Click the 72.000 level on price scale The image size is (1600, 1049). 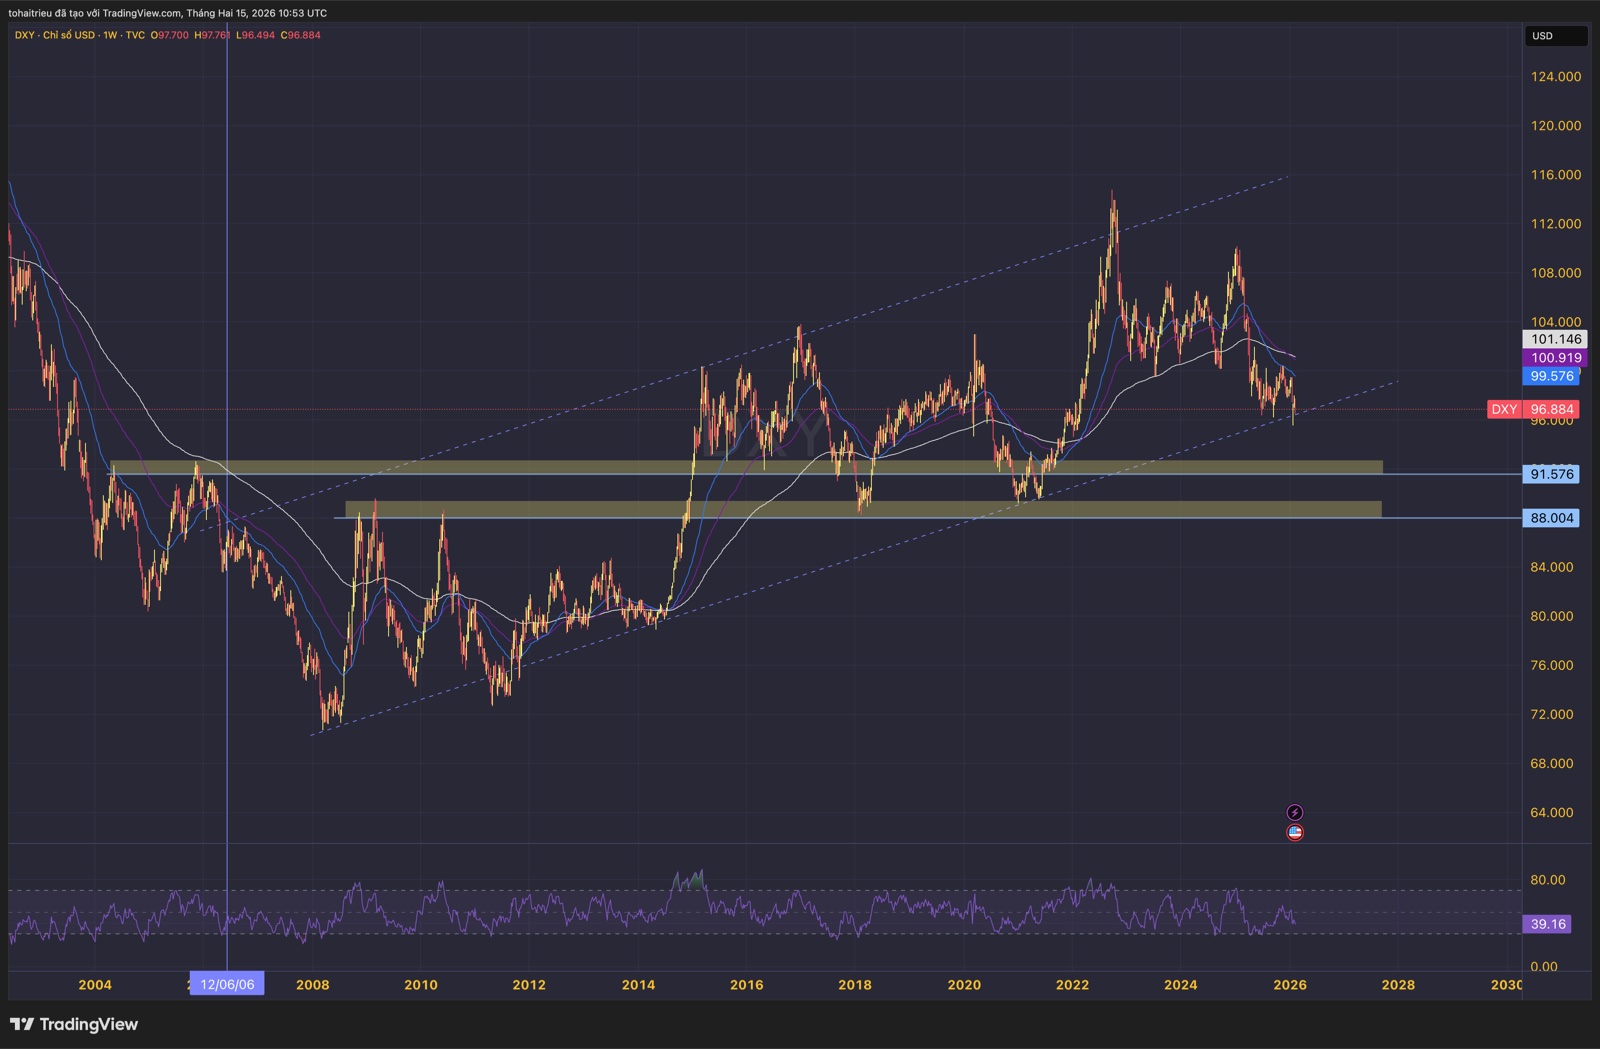point(1551,714)
